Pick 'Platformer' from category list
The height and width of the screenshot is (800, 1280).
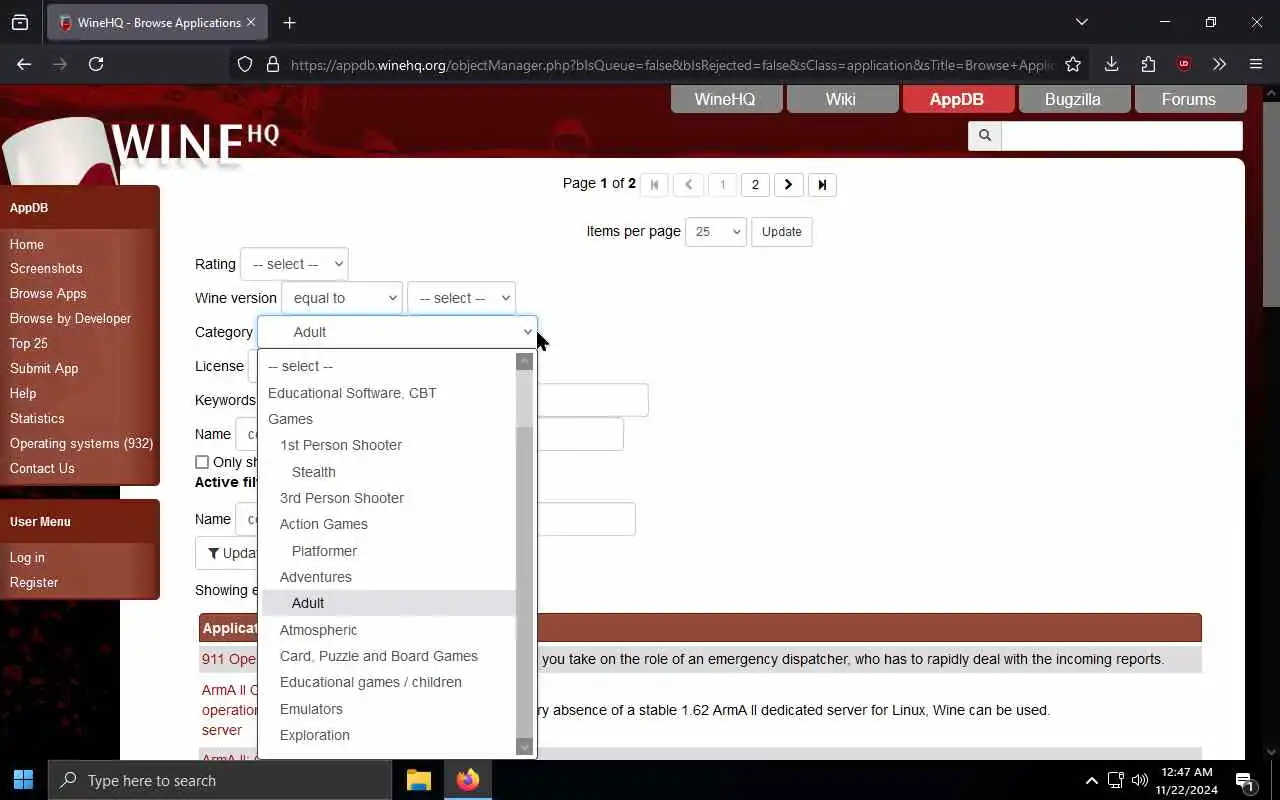pos(388,551)
